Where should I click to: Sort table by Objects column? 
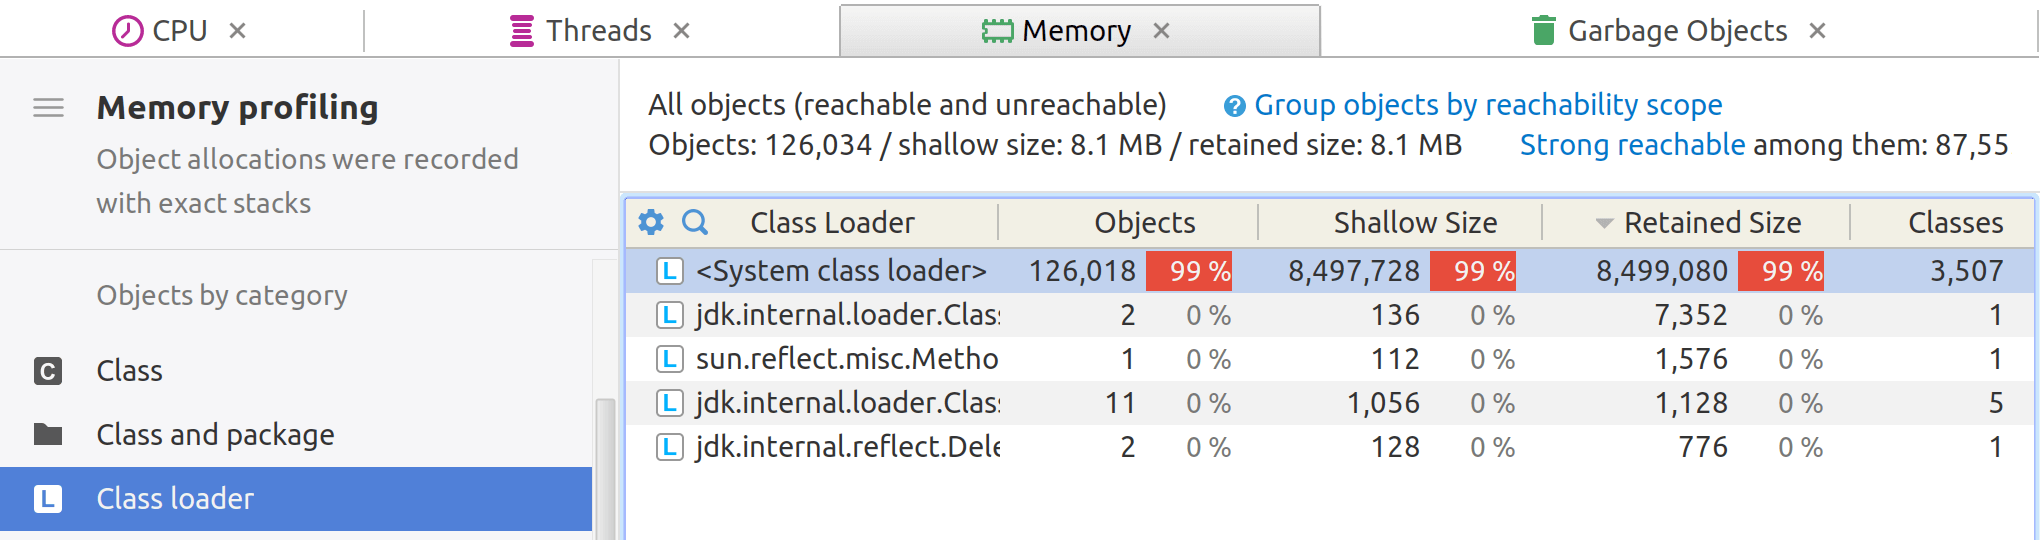pyautogui.click(x=1145, y=223)
